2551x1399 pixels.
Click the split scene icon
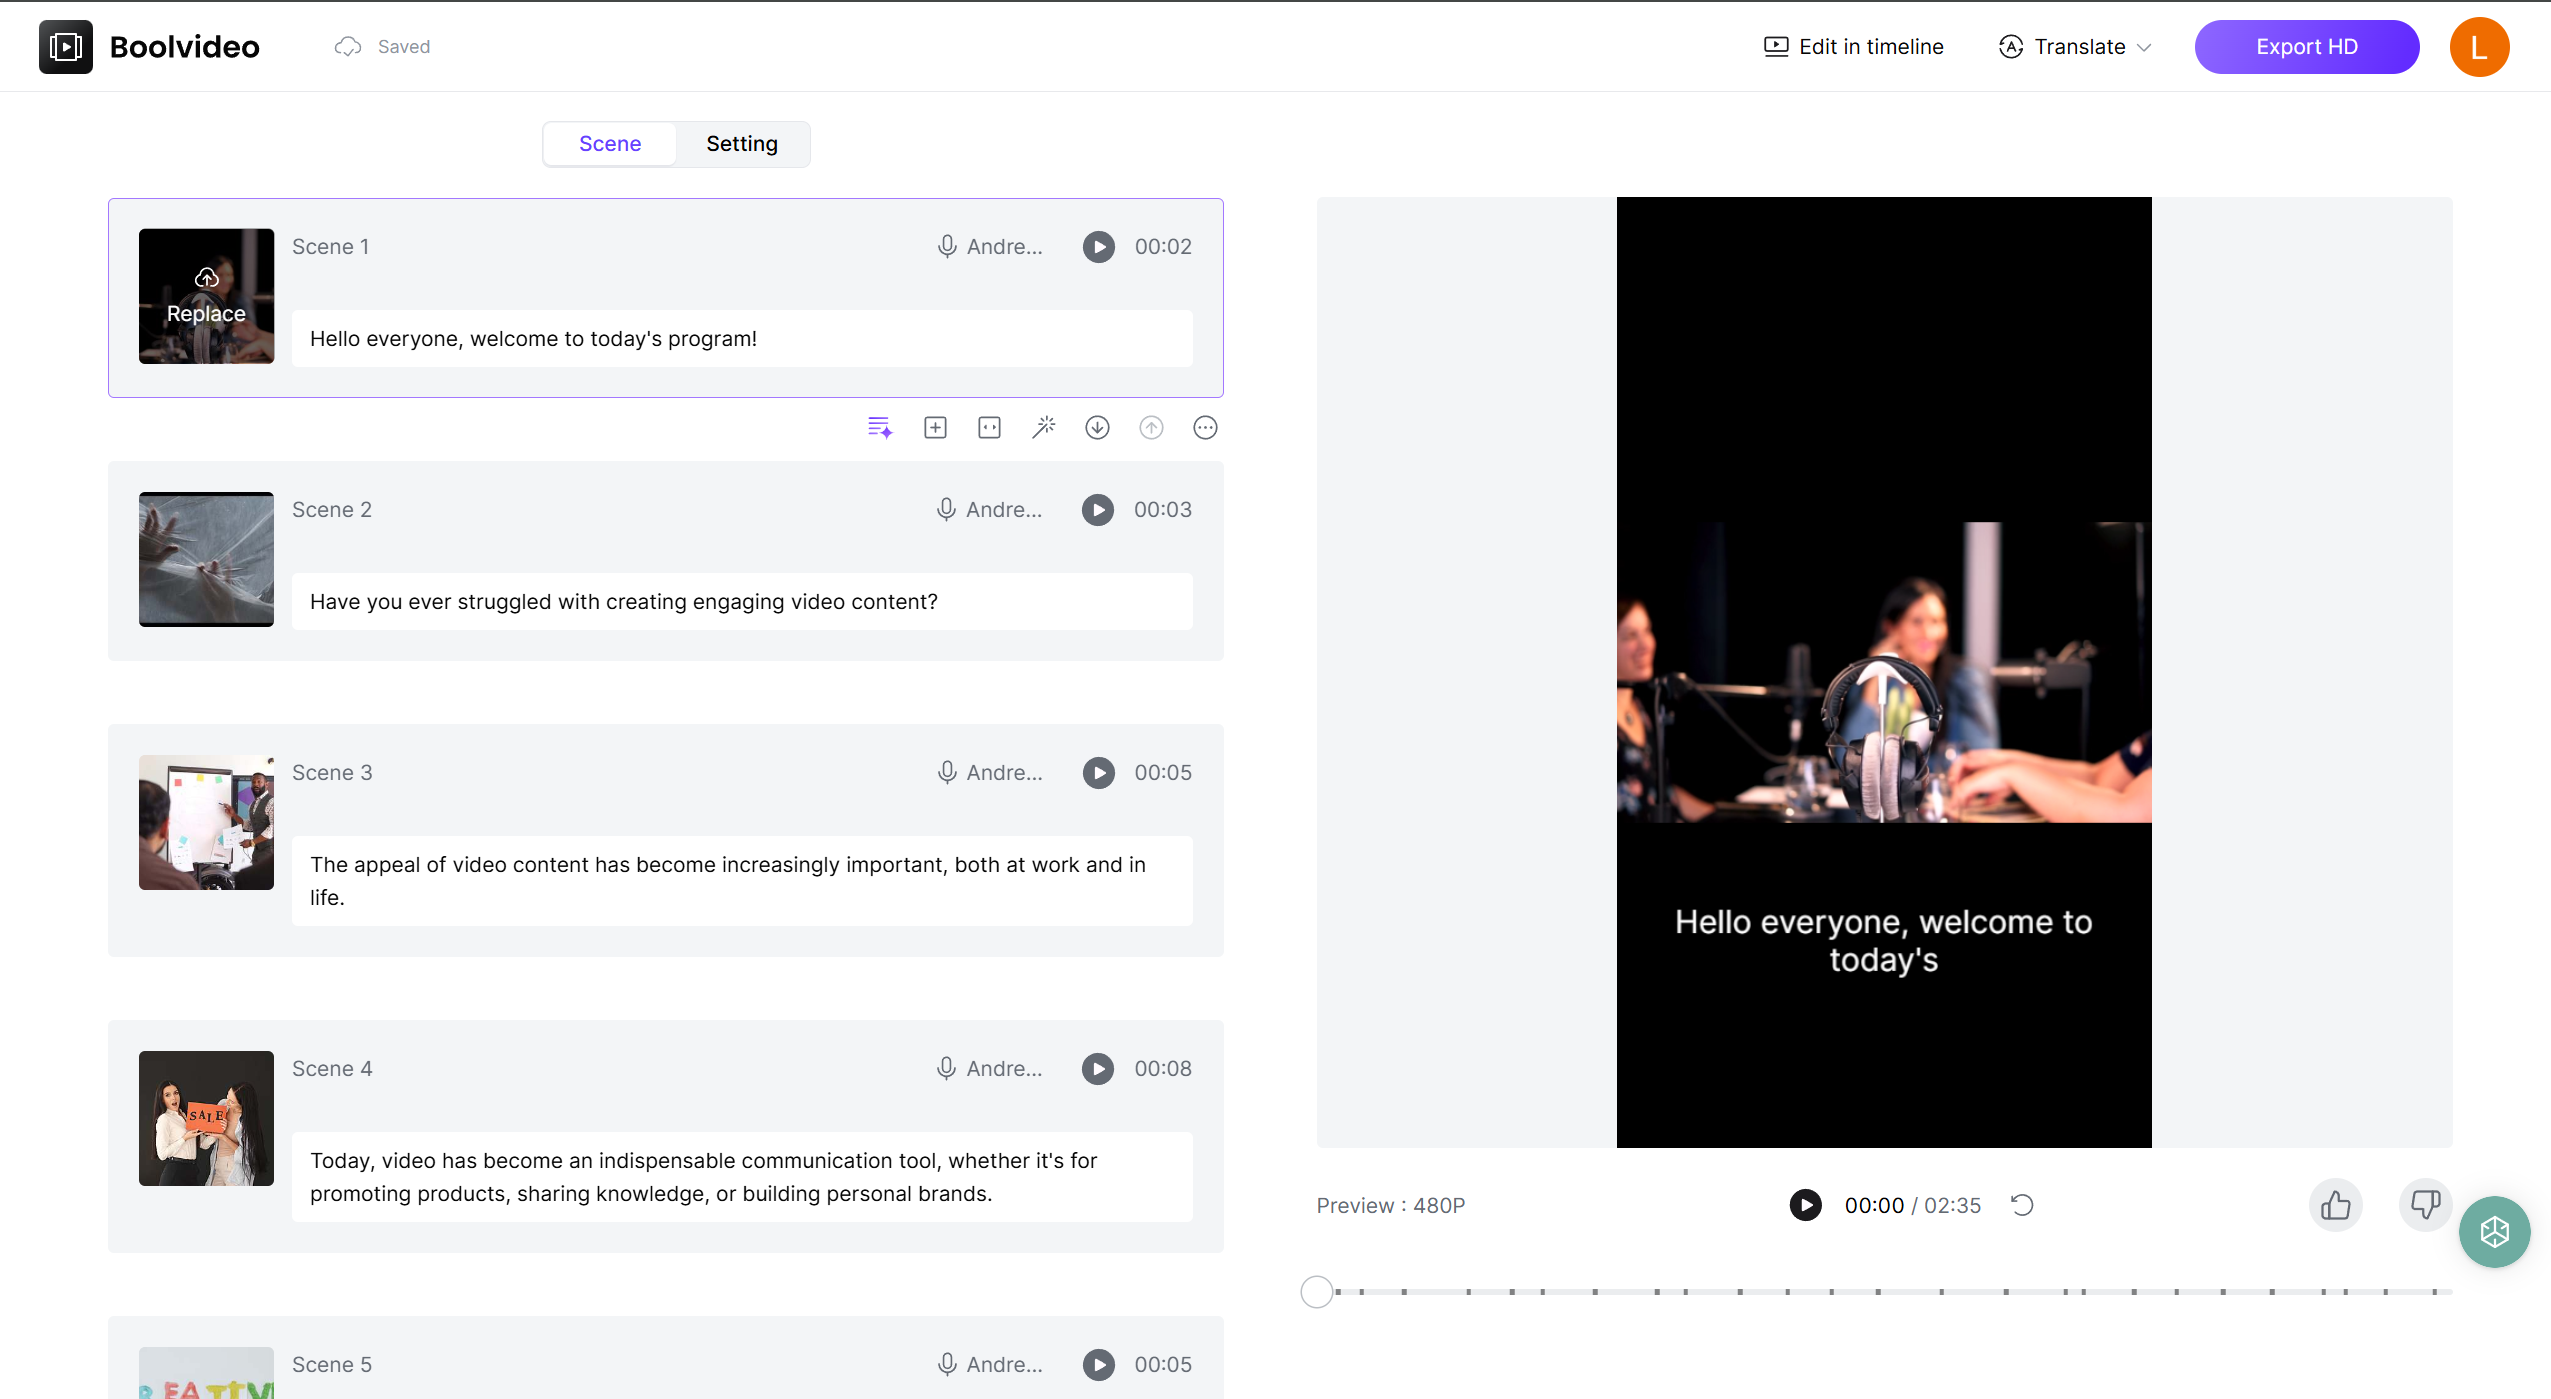989,428
